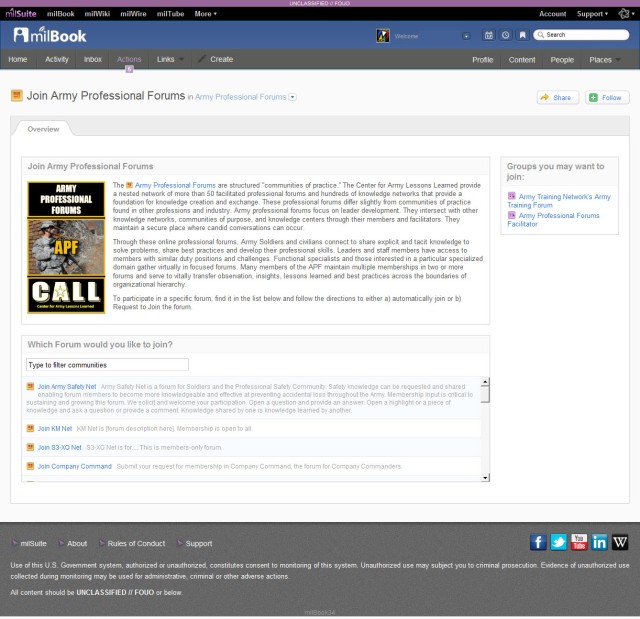Open the Support dropdown in the top bar

point(592,14)
